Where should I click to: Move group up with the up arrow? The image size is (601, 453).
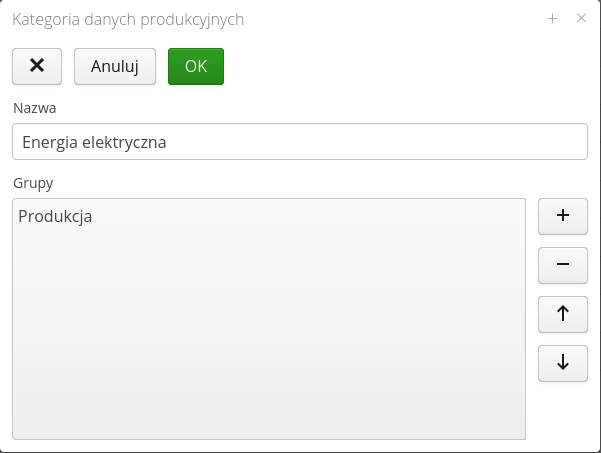click(562, 313)
